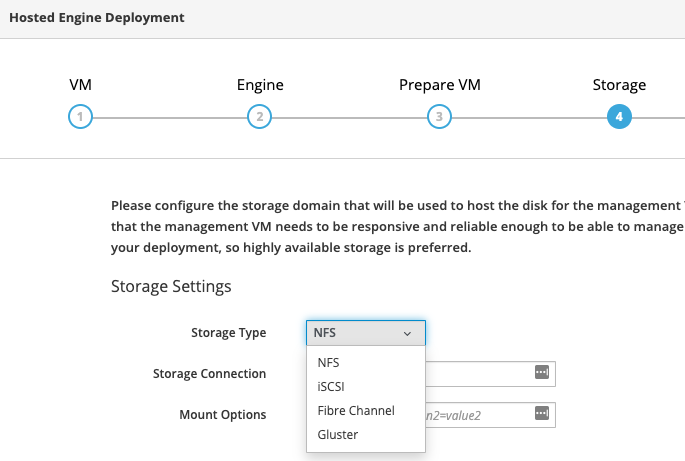The image size is (685, 461).
Task: Pick Fibre Channel as the storage type
Action: coord(356,410)
